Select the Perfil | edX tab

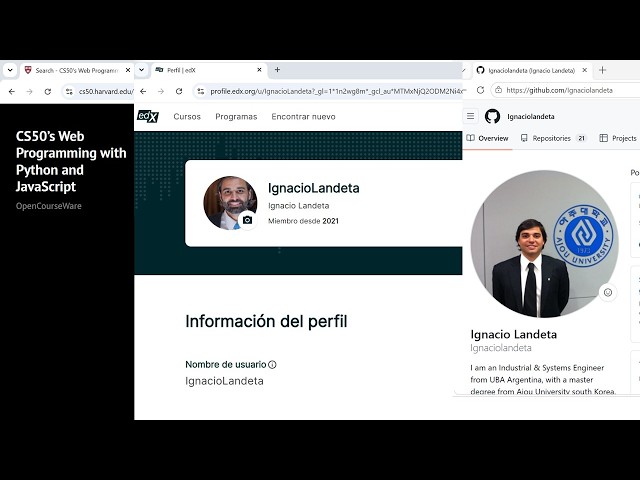point(209,70)
